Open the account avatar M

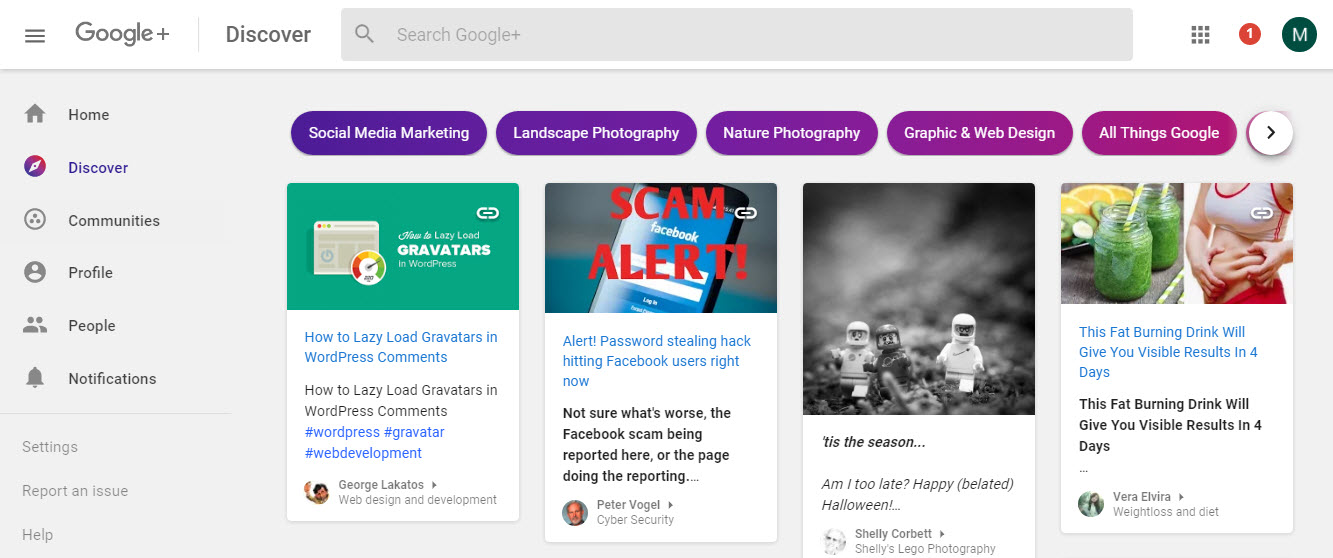[1299, 35]
